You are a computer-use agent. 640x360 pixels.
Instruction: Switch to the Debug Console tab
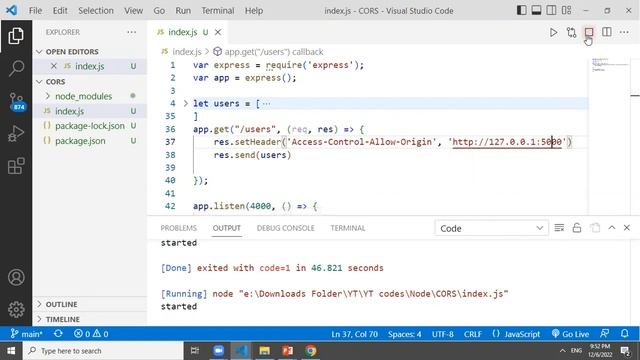click(285, 228)
